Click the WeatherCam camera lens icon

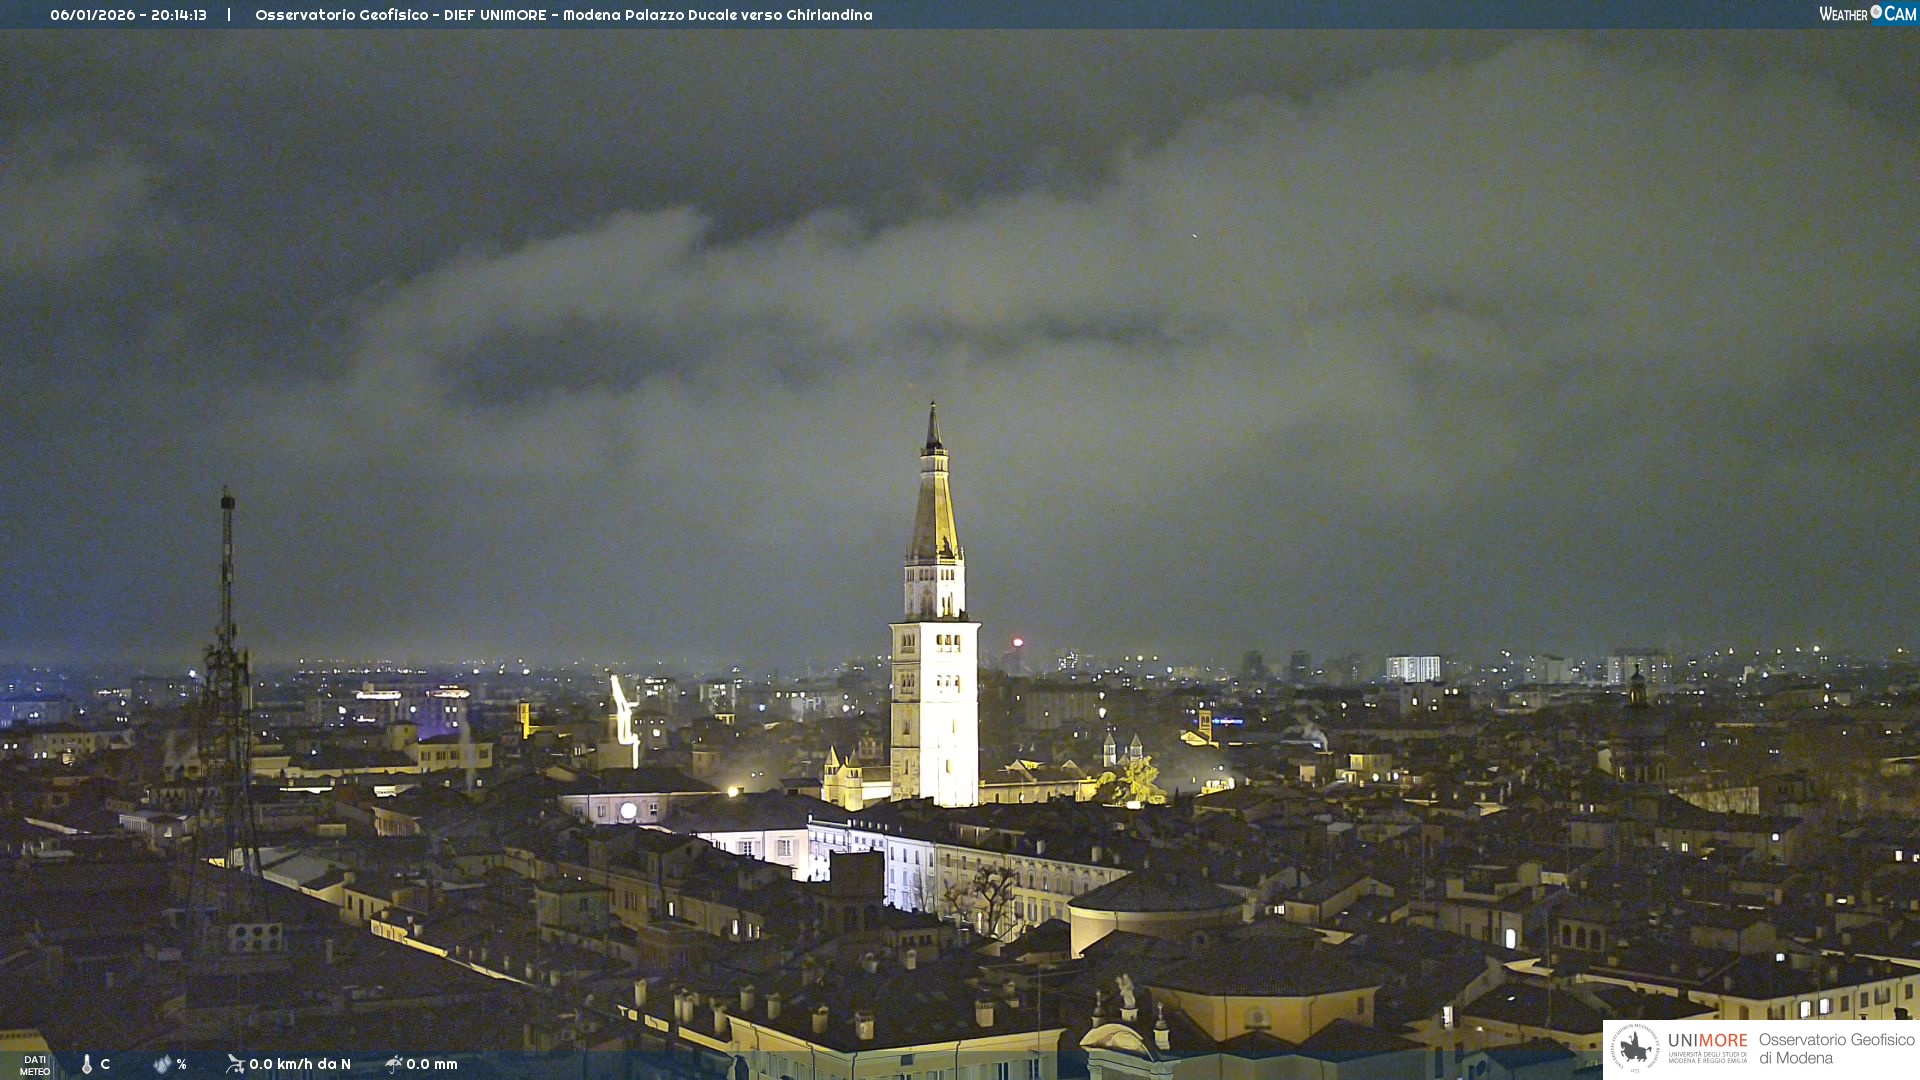tap(1876, 12)
